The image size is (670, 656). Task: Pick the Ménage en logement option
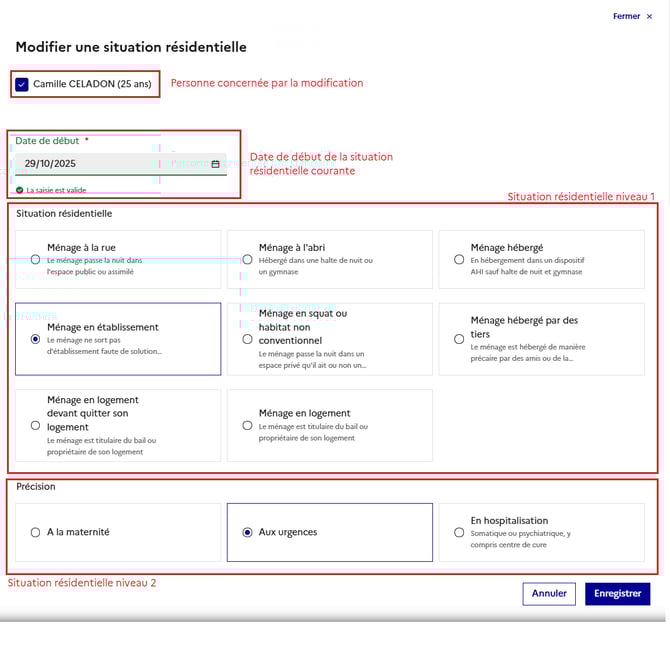247,425
